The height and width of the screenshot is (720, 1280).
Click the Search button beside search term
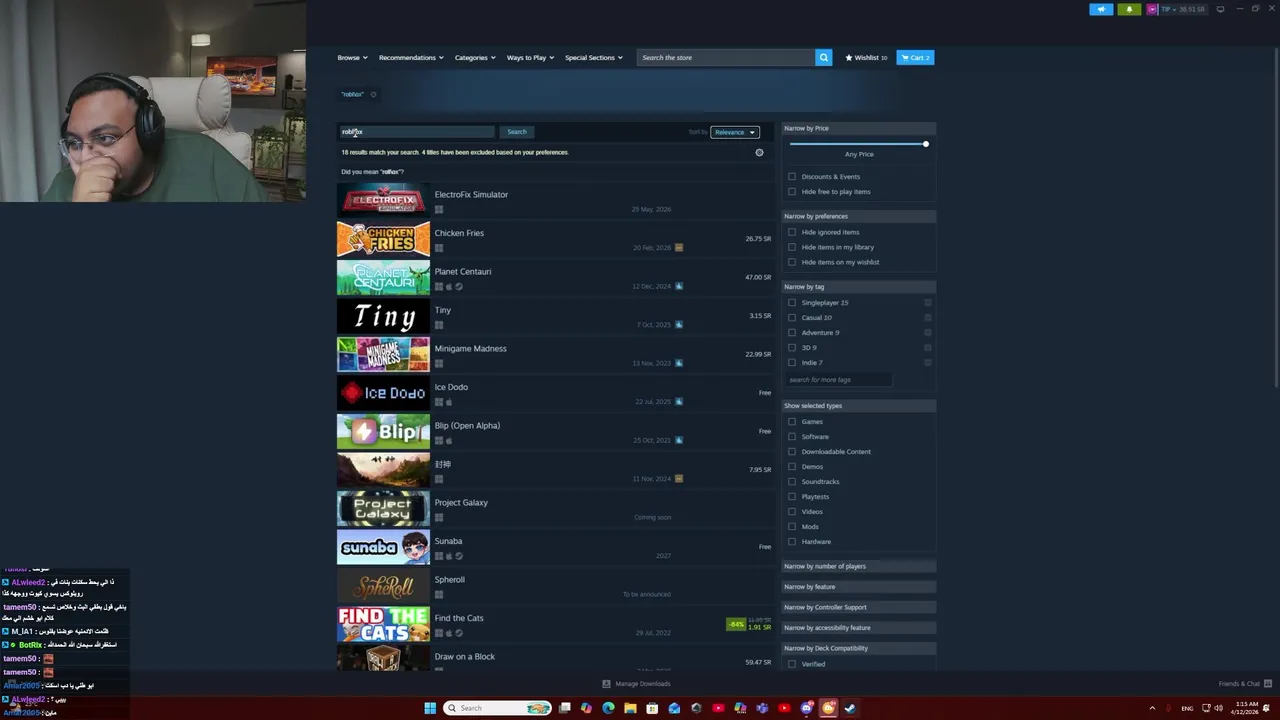[517, 132]
